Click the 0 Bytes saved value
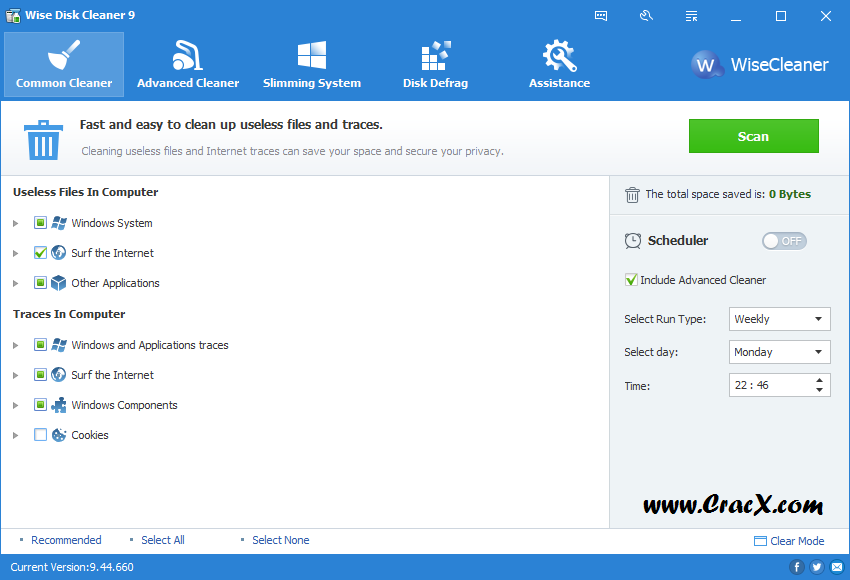This screenshot has height=580, width=850. [790, 194]
